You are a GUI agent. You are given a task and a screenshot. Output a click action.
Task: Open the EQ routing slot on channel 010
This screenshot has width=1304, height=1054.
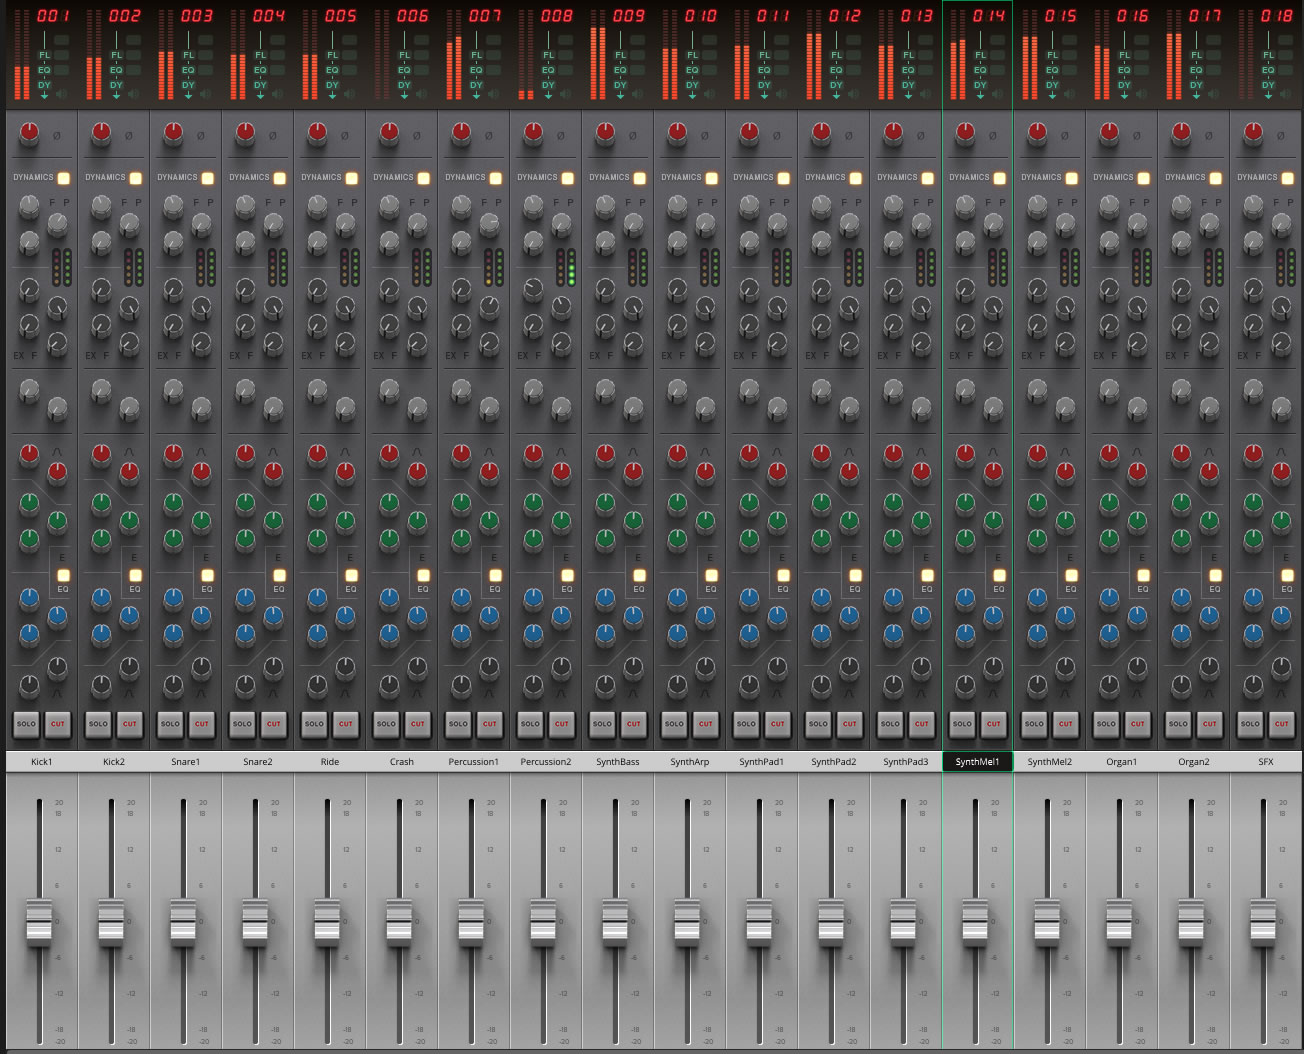coord(692,70)
